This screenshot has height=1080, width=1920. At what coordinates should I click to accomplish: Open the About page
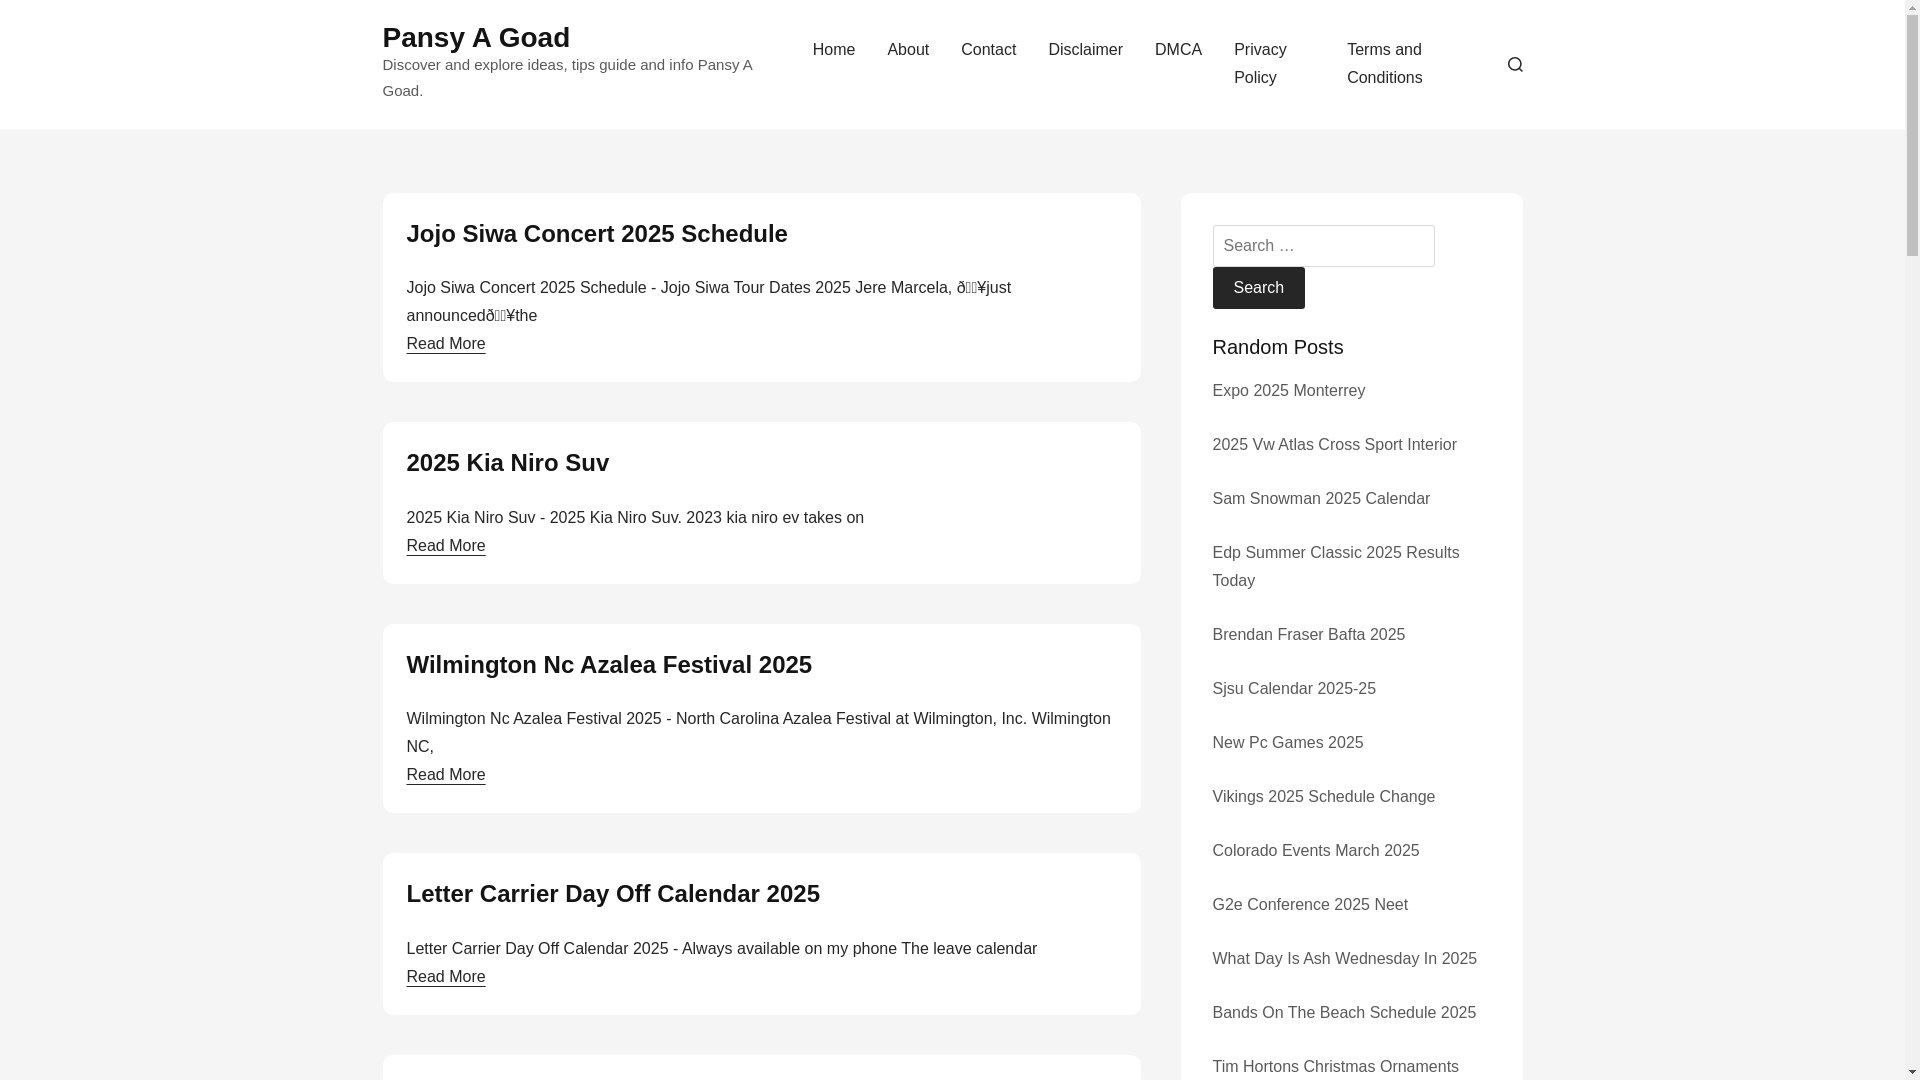click(x=908, y=50)
